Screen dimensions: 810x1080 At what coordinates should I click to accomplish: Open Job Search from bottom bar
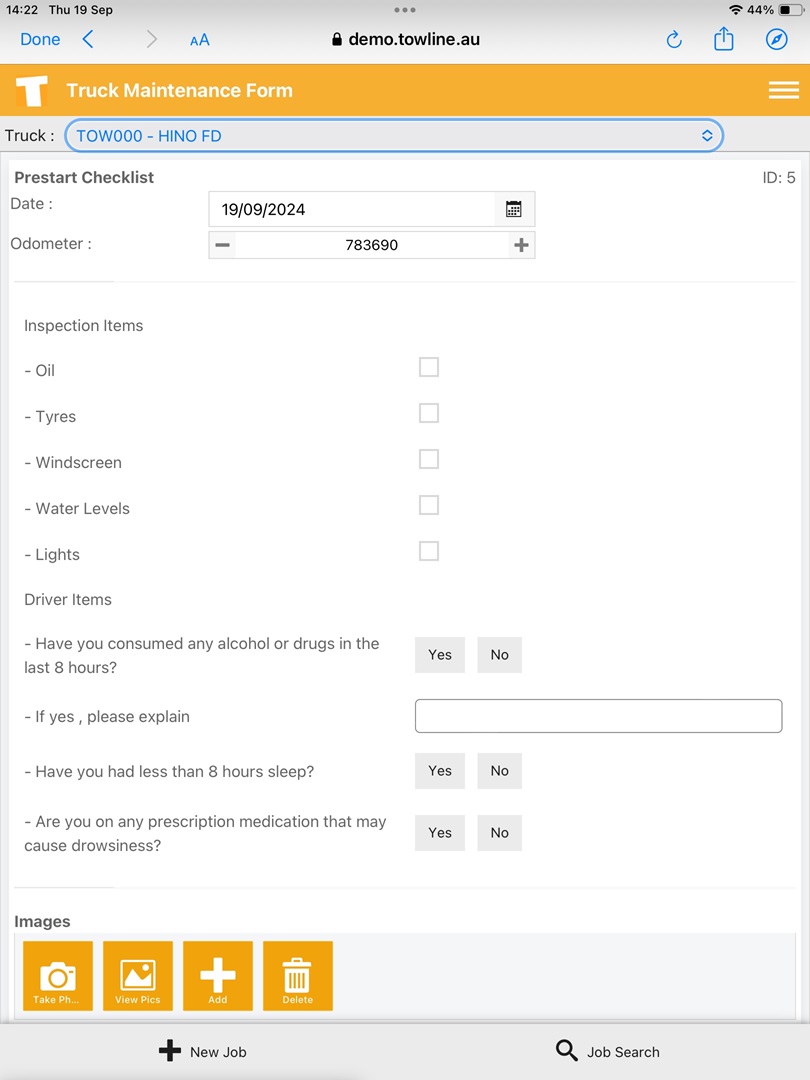[608, 1051]
